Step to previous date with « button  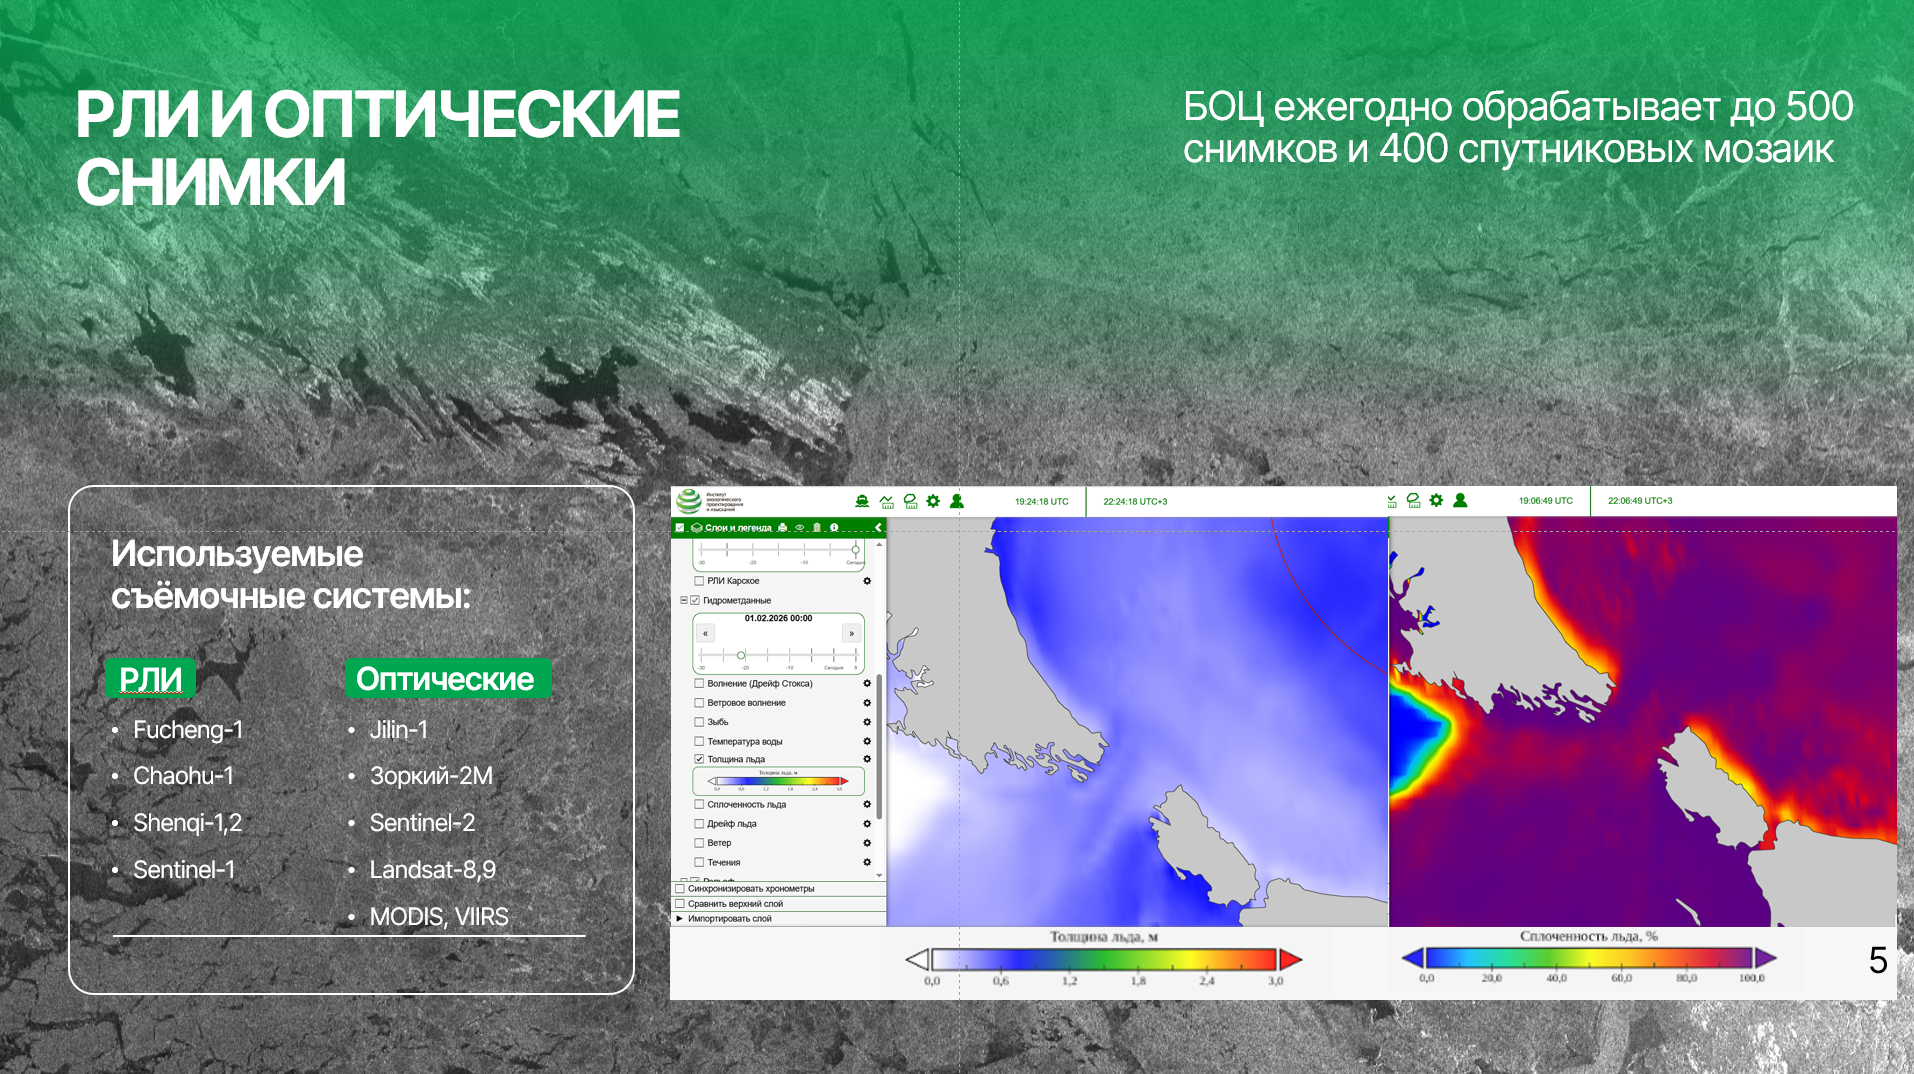point(705,633)
